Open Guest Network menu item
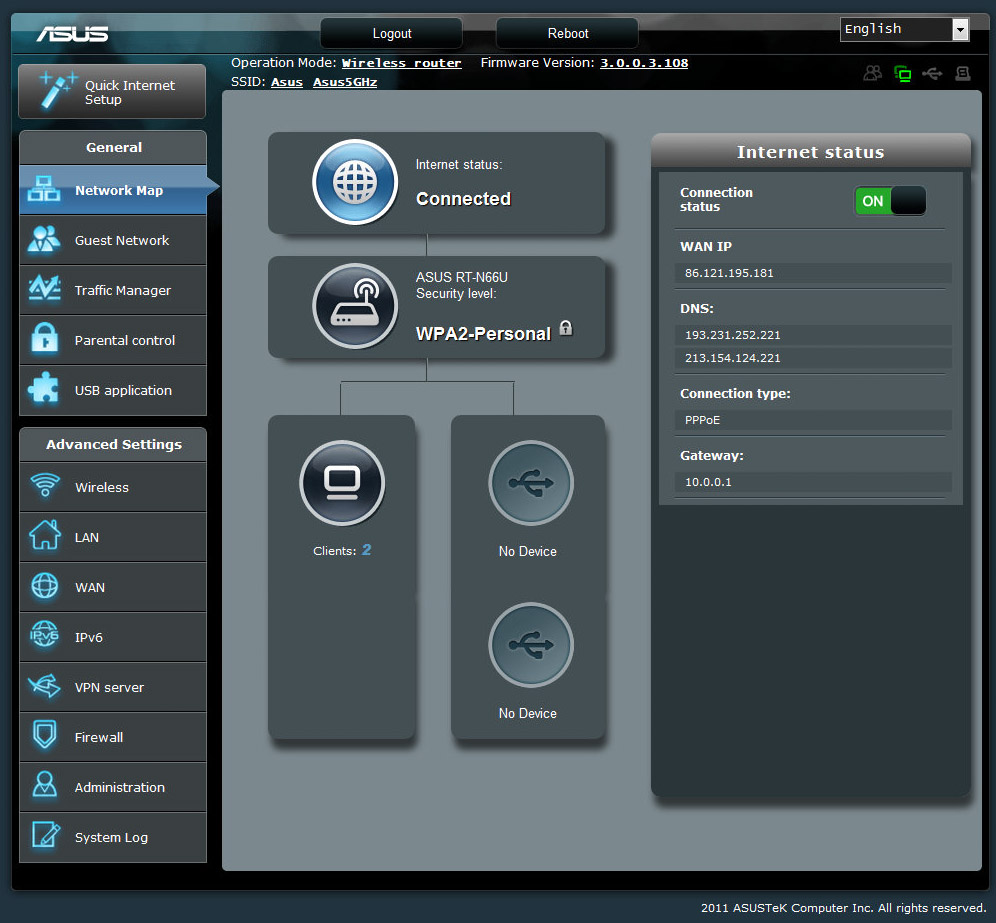996x923 pixels. (113, 240)
